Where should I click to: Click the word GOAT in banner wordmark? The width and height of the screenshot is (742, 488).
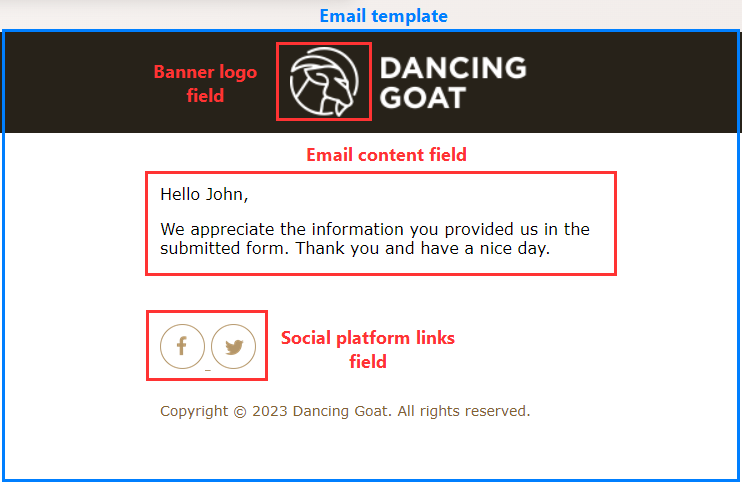[422, 97]
